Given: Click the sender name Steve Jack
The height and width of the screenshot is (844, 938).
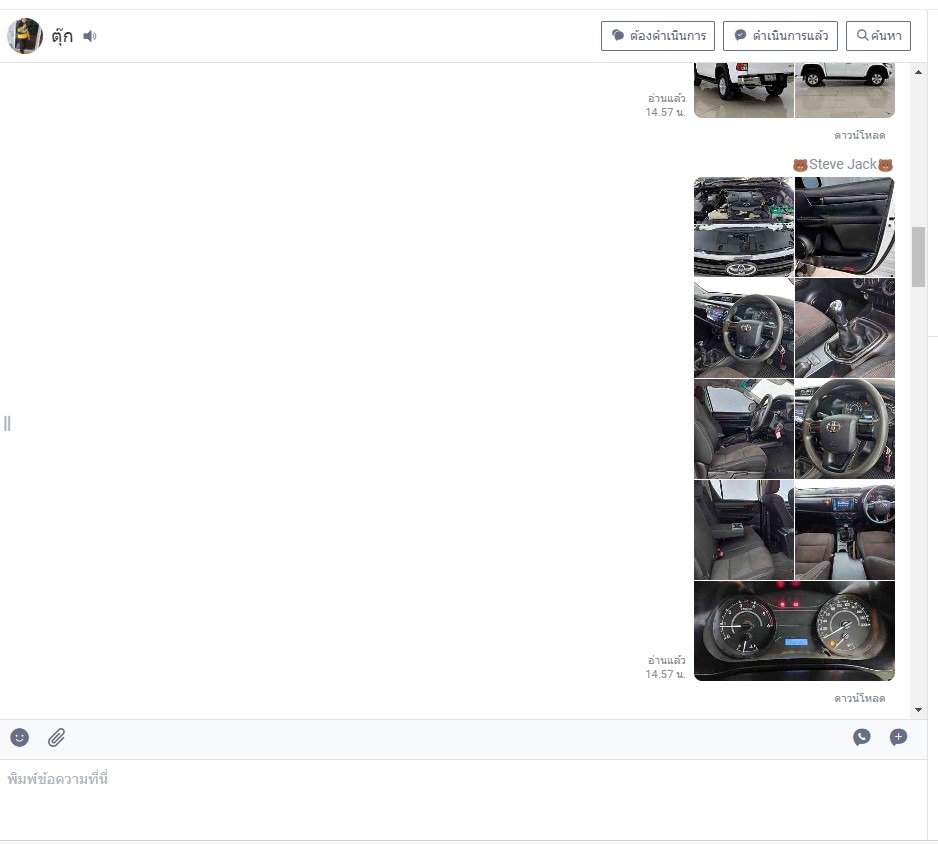Looking at the screenshot, I should (x=842, y=164).
